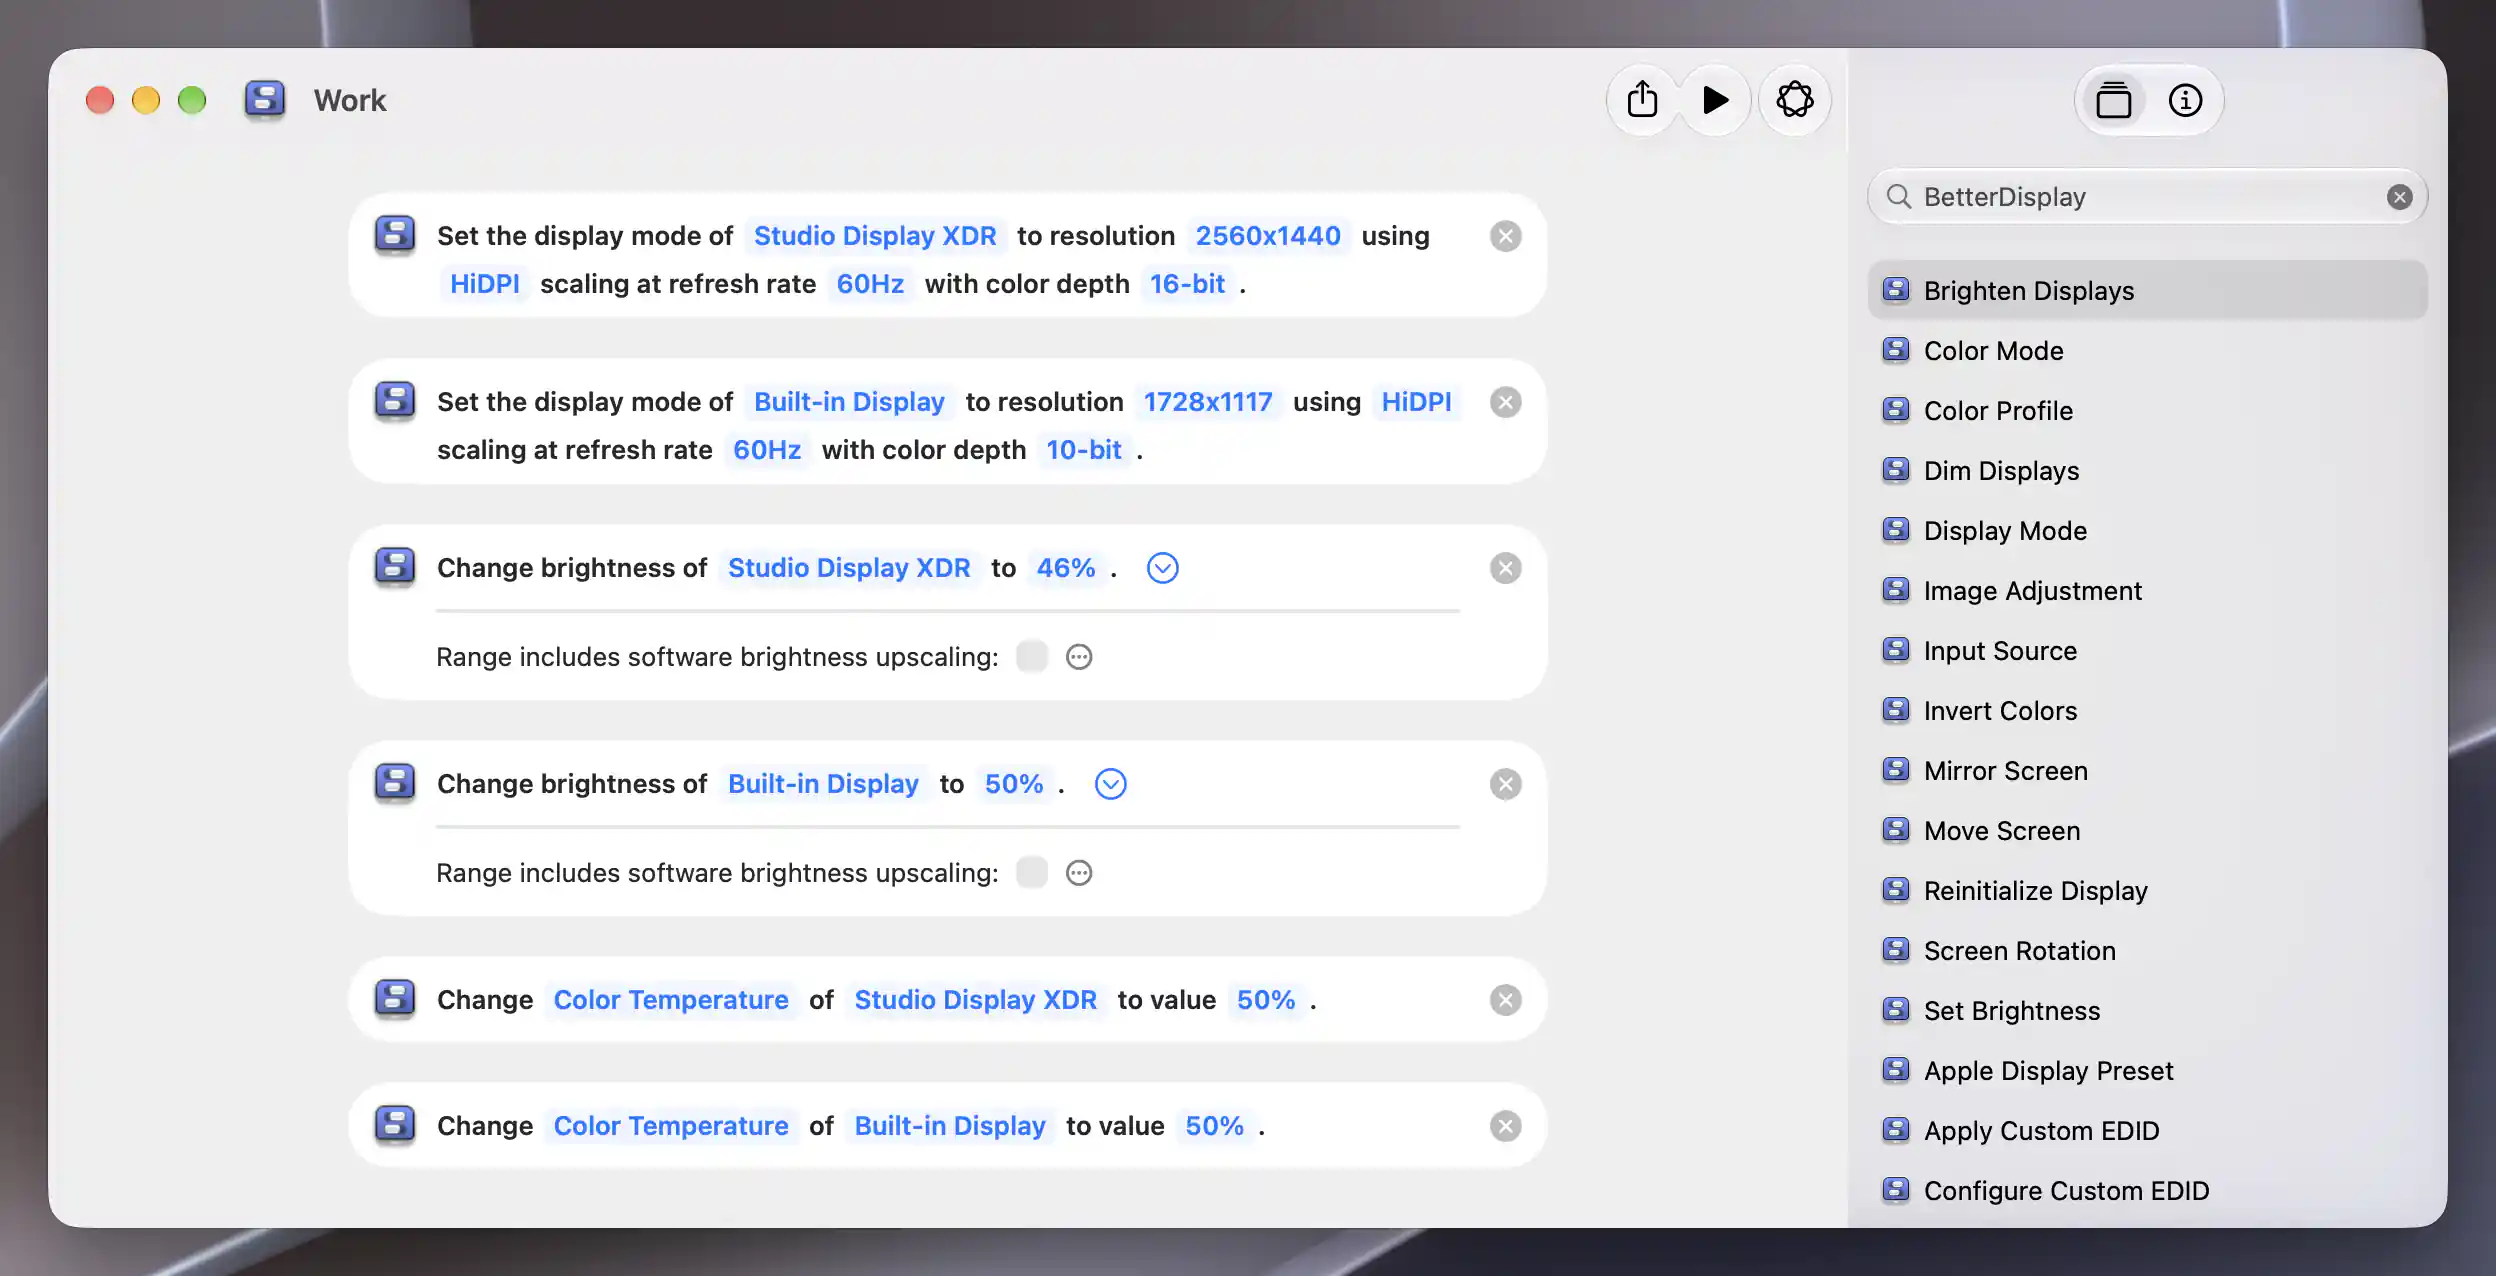Change the 2560x1440 resolution parameter
Image resolution: width=2496 pixels, height=1276 pixels.
[x=1268, y=236]
